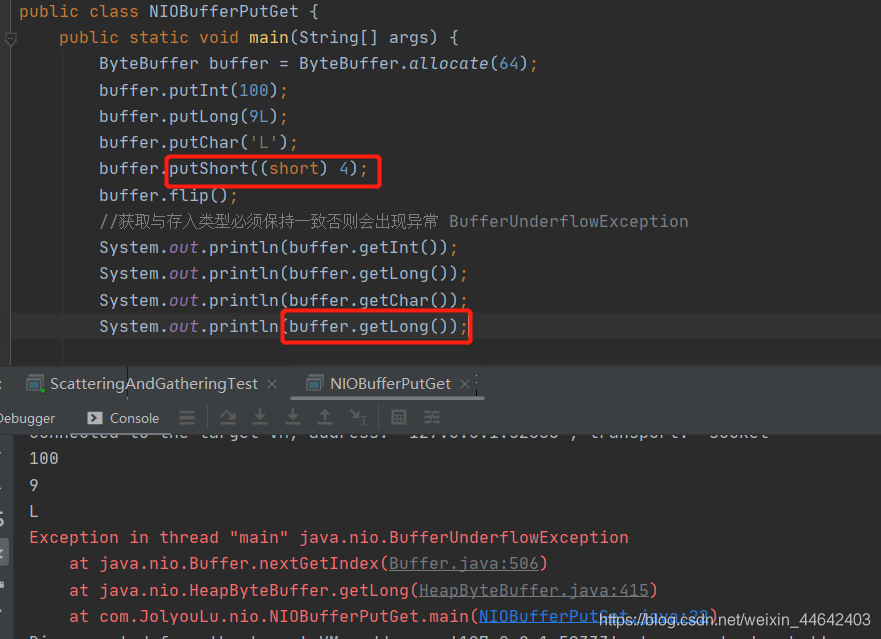Click the BufferUnderflowException error line in console
Viewport: 881px width, 639px height.
point(329,537)
